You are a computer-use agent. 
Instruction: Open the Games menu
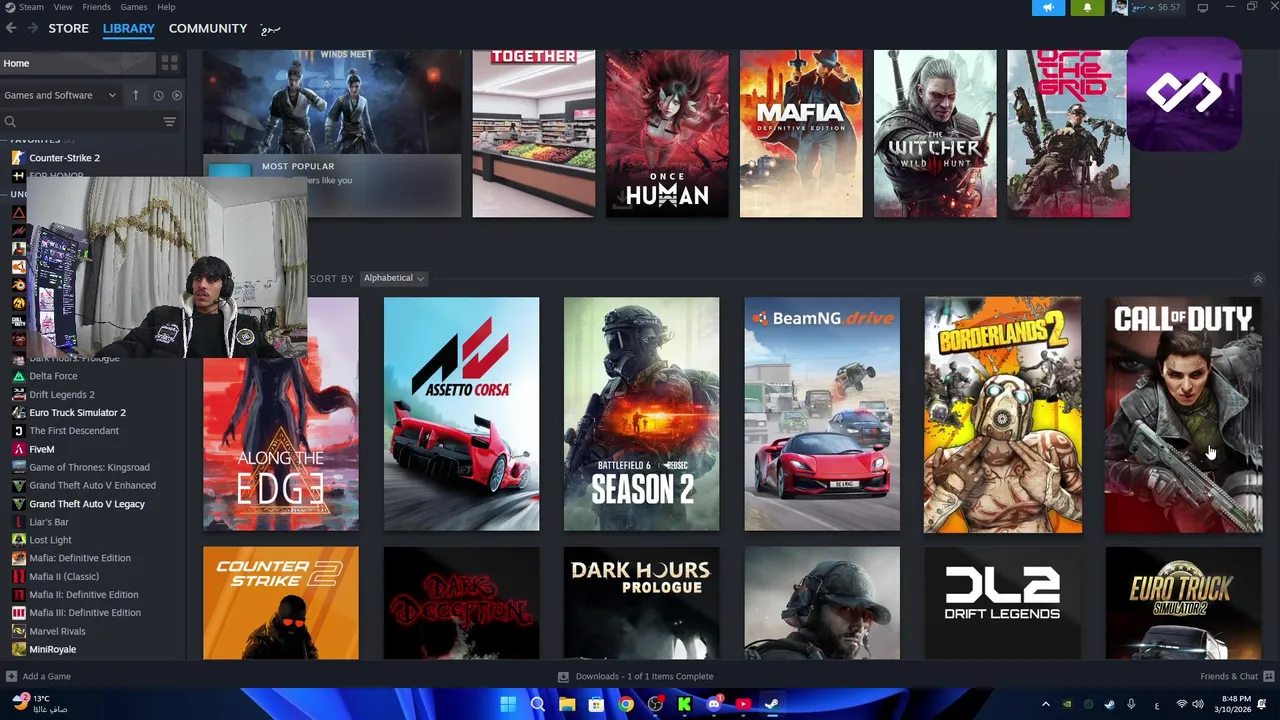pos(134,7)
